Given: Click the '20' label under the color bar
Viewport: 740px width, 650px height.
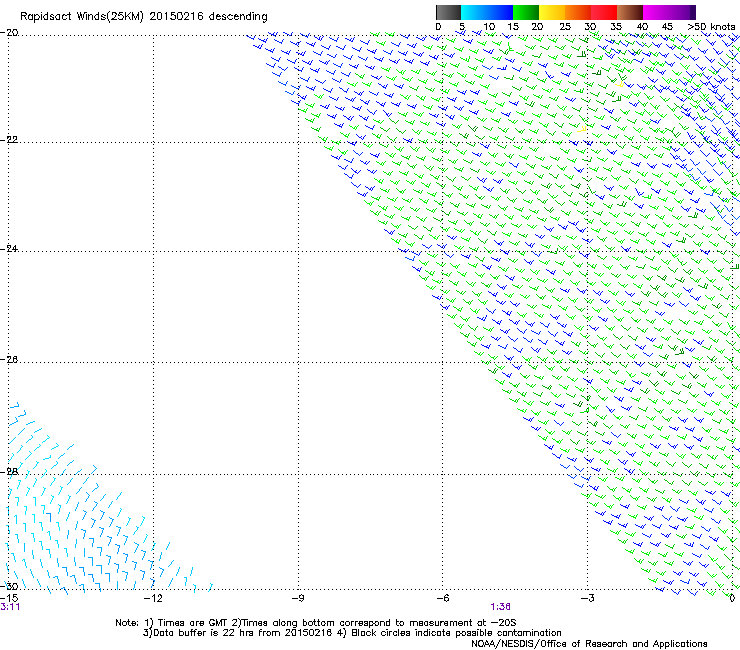Looking at the screenshot, I should click(x=537, y=27).
